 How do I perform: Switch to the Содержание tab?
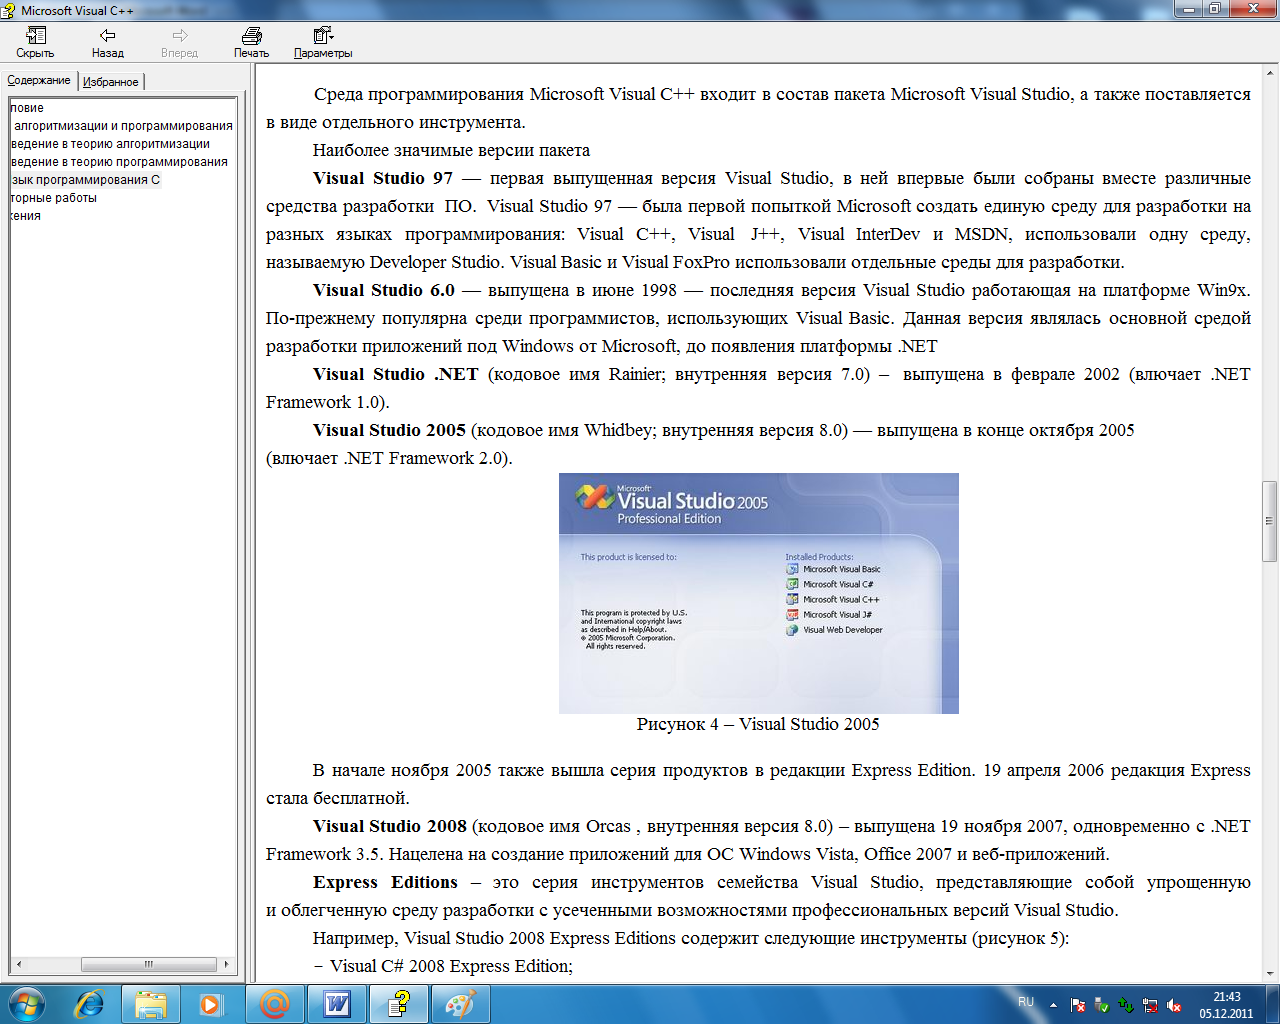pos(39,80)
